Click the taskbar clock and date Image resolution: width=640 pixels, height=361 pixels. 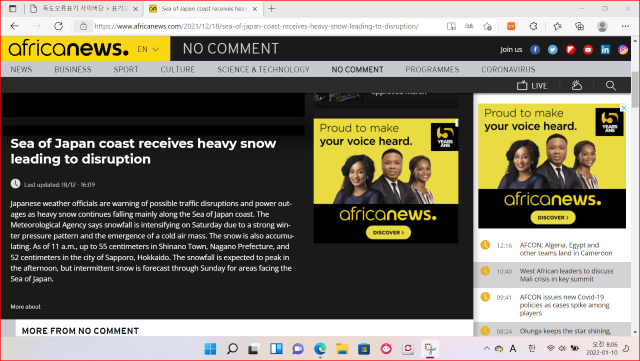point(602,348)
